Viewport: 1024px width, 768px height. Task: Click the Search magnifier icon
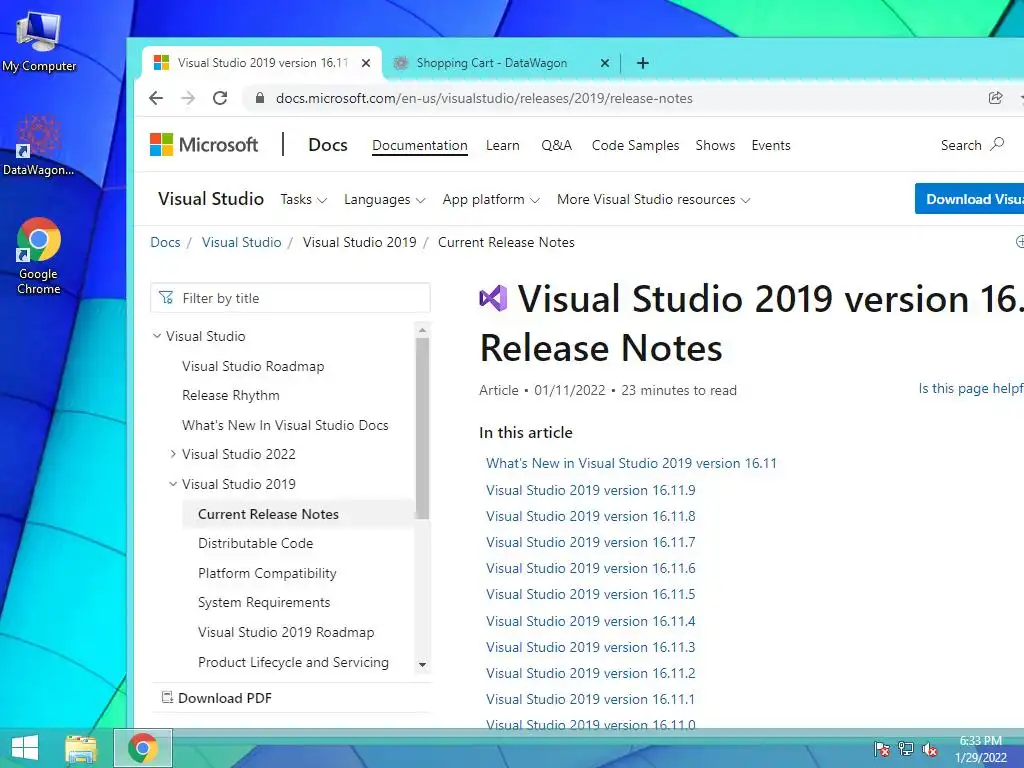997,144
